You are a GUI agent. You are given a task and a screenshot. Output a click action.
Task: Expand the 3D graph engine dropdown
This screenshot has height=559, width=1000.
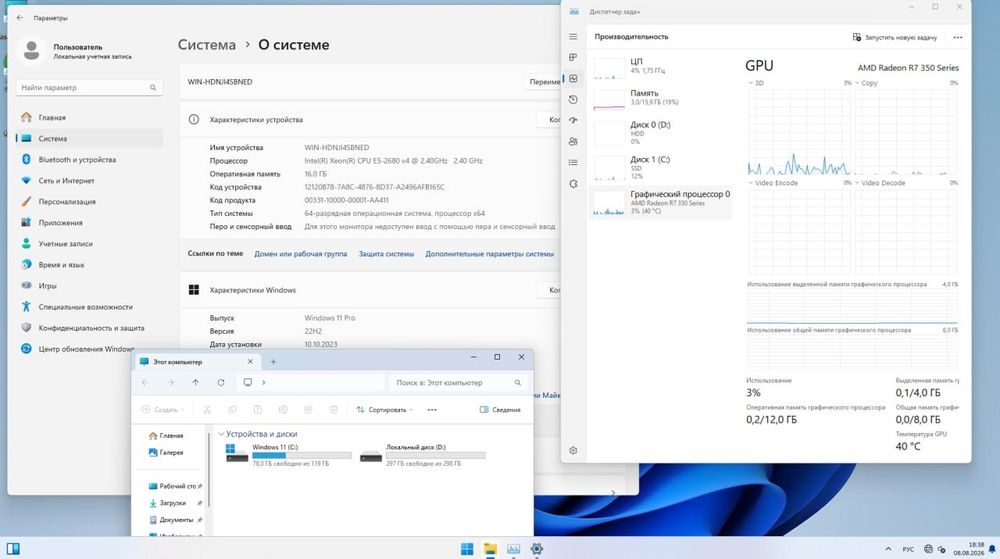point(756,83)
